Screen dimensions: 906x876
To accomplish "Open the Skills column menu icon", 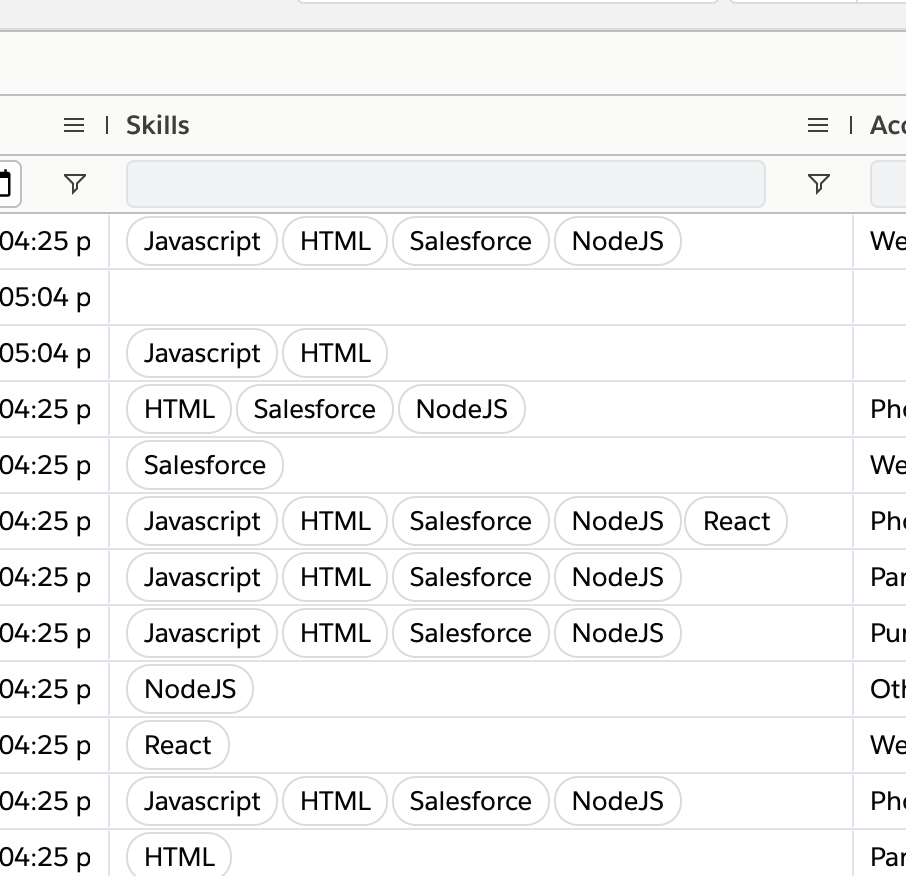I will pyautogui.click(x=817, y=125).
